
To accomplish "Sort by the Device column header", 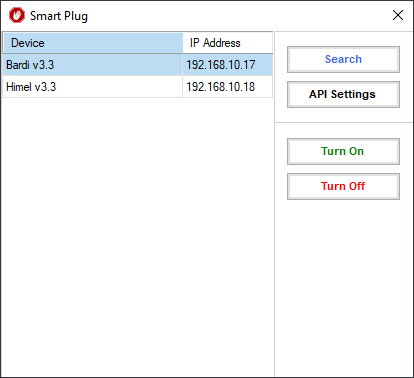I will click(x=93, y=43).
